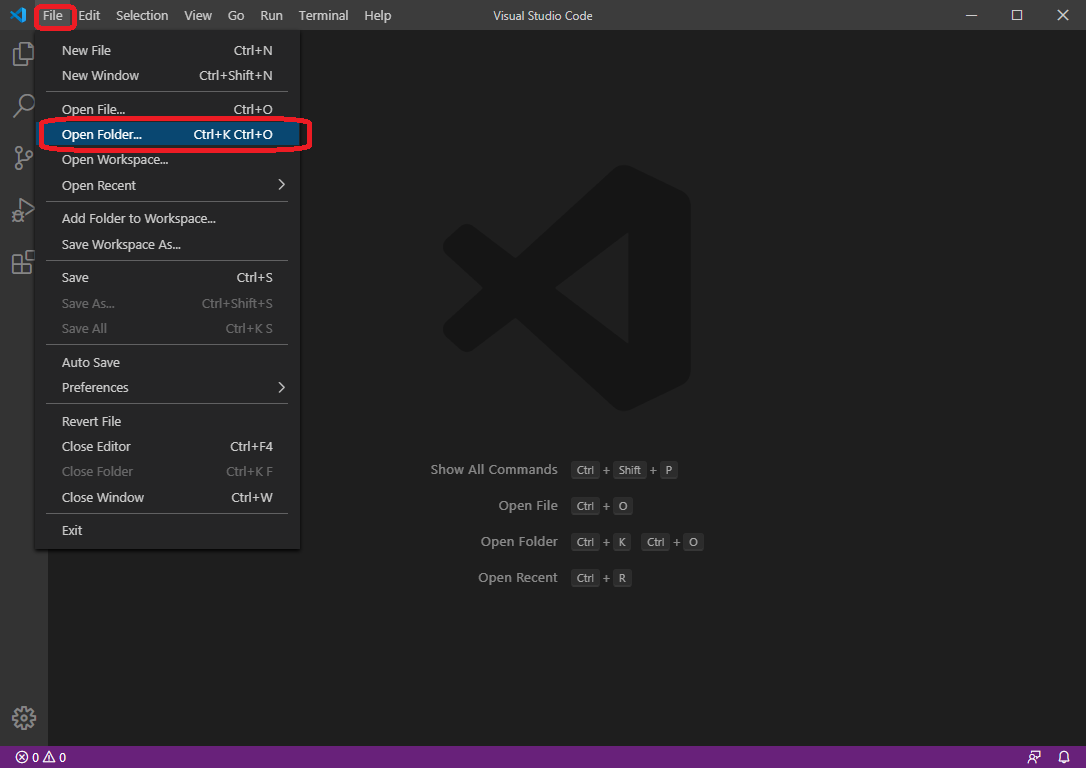The image size is (1086, 768).
Task: Click the VS Code logo in the title bar
Action: [18, 15]
